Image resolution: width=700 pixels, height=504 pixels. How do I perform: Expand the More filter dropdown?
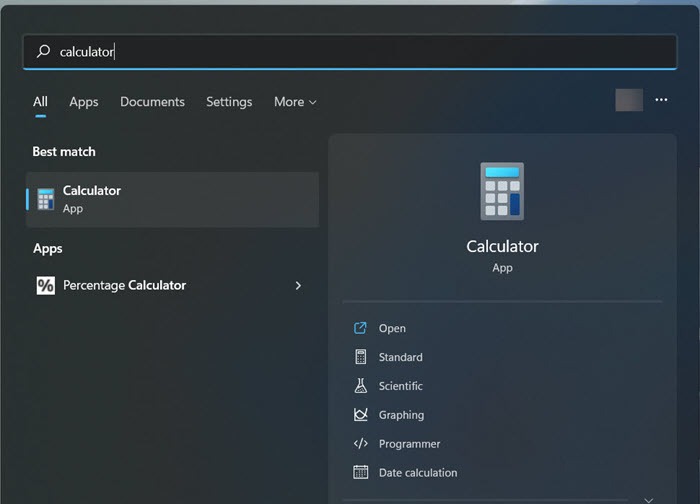tap(295, 102)
